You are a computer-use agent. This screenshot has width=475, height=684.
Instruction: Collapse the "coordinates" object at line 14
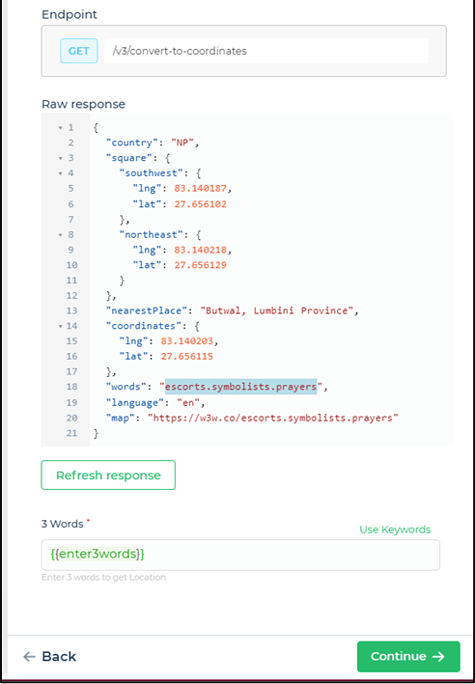(x=60, y=326)
